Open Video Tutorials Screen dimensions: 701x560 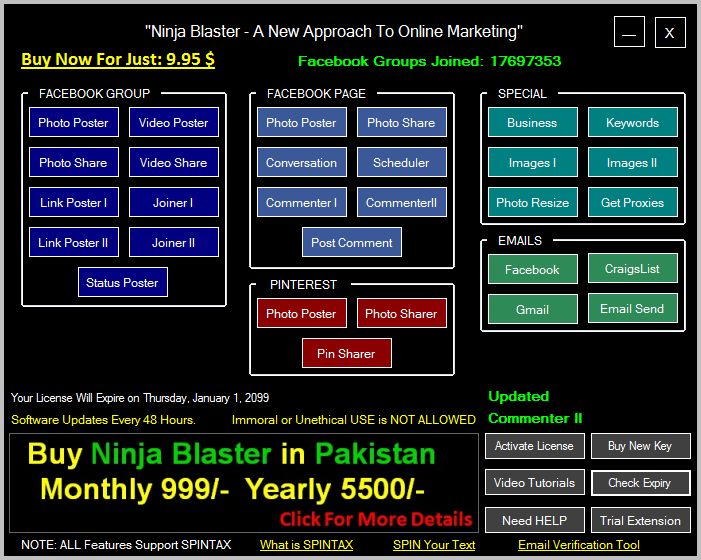(535, 482)
